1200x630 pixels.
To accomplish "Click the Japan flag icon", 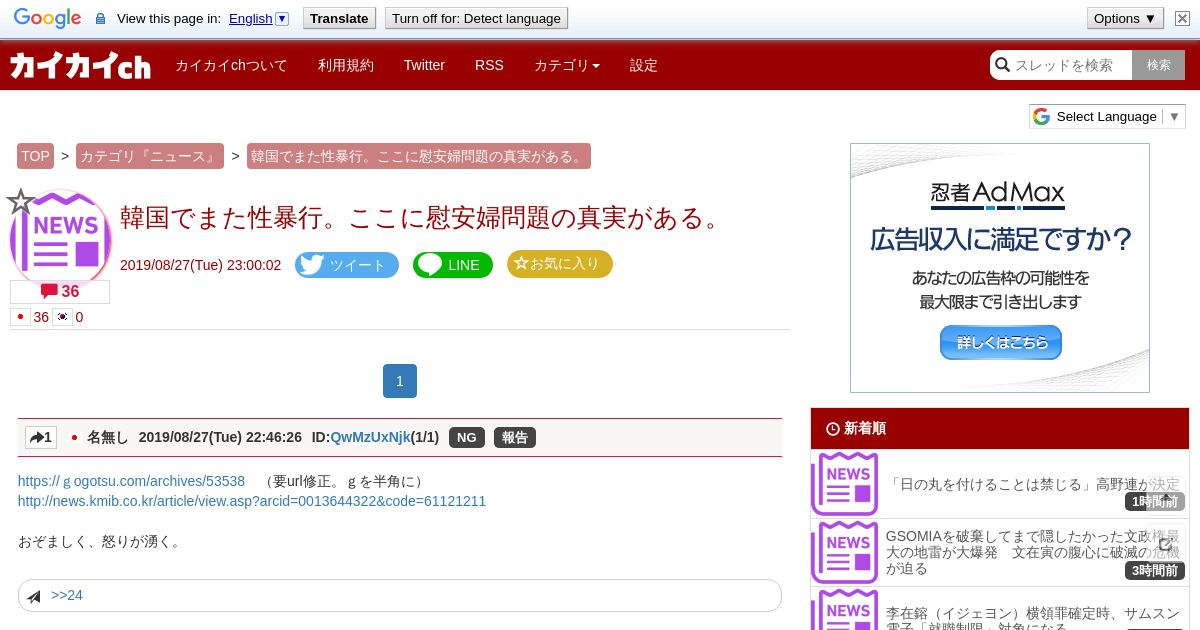I will 20,317.
